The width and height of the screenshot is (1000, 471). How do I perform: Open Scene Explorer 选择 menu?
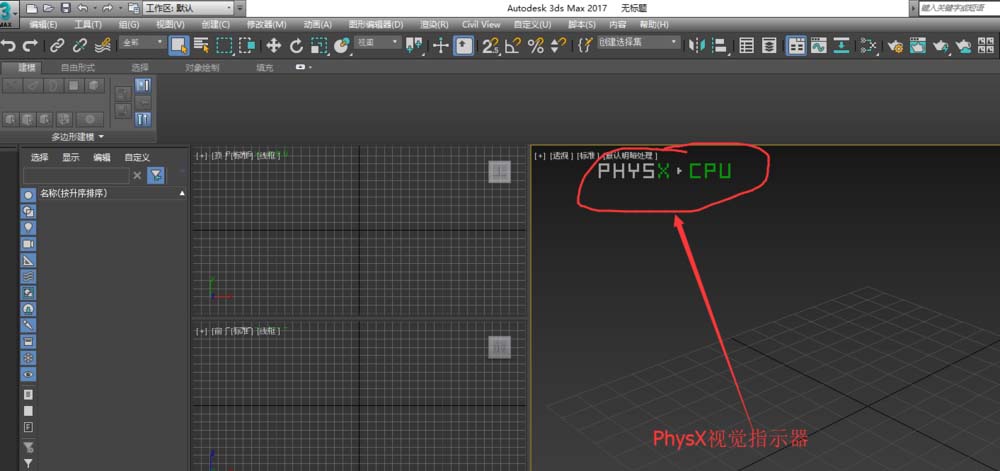coord(40,157)
